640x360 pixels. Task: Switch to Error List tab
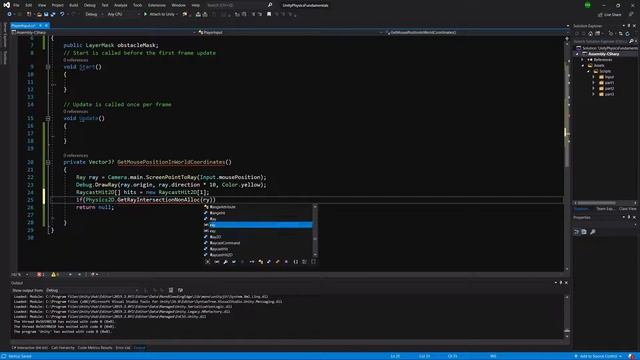(123, 348)
